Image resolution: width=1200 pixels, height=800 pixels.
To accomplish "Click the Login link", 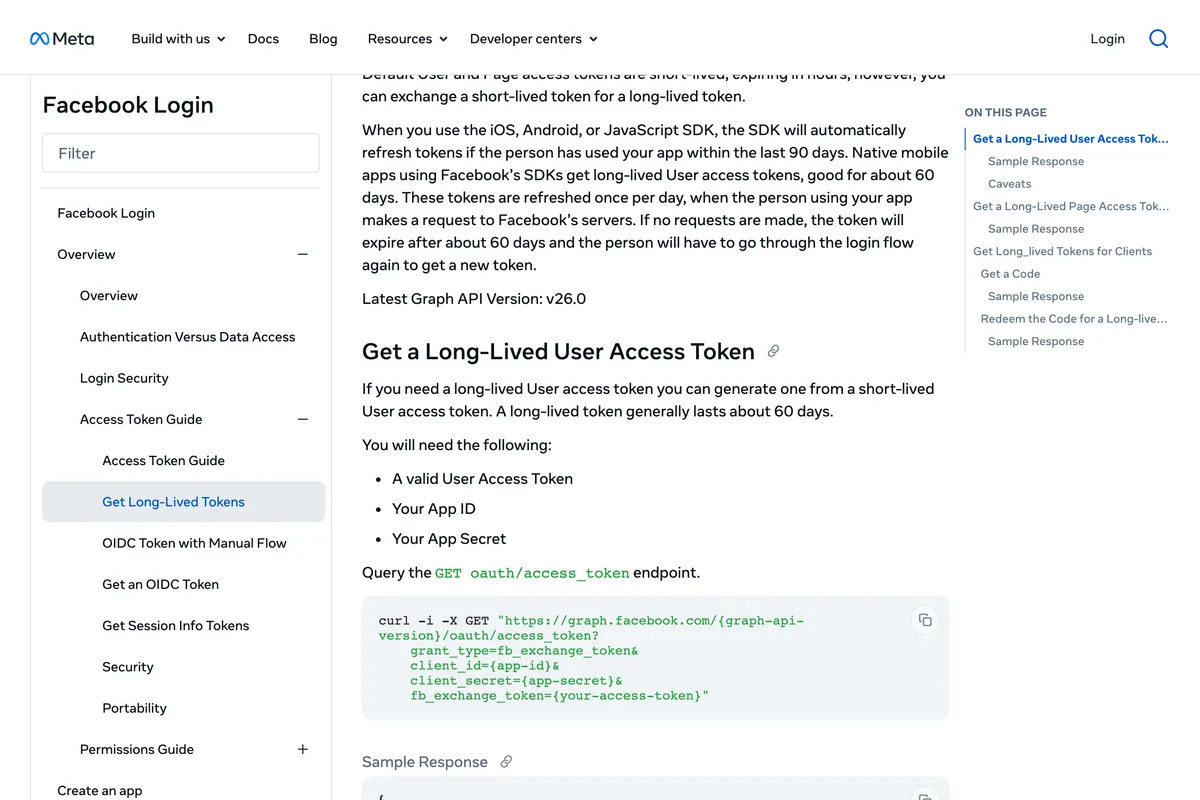I will click(x=1107, y=39).
